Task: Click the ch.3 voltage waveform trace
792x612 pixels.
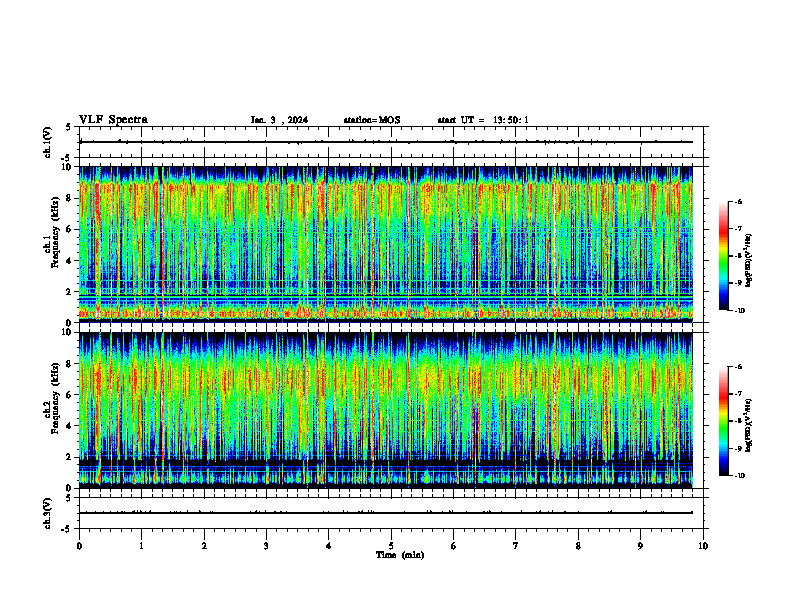Action: coord(386,513)
